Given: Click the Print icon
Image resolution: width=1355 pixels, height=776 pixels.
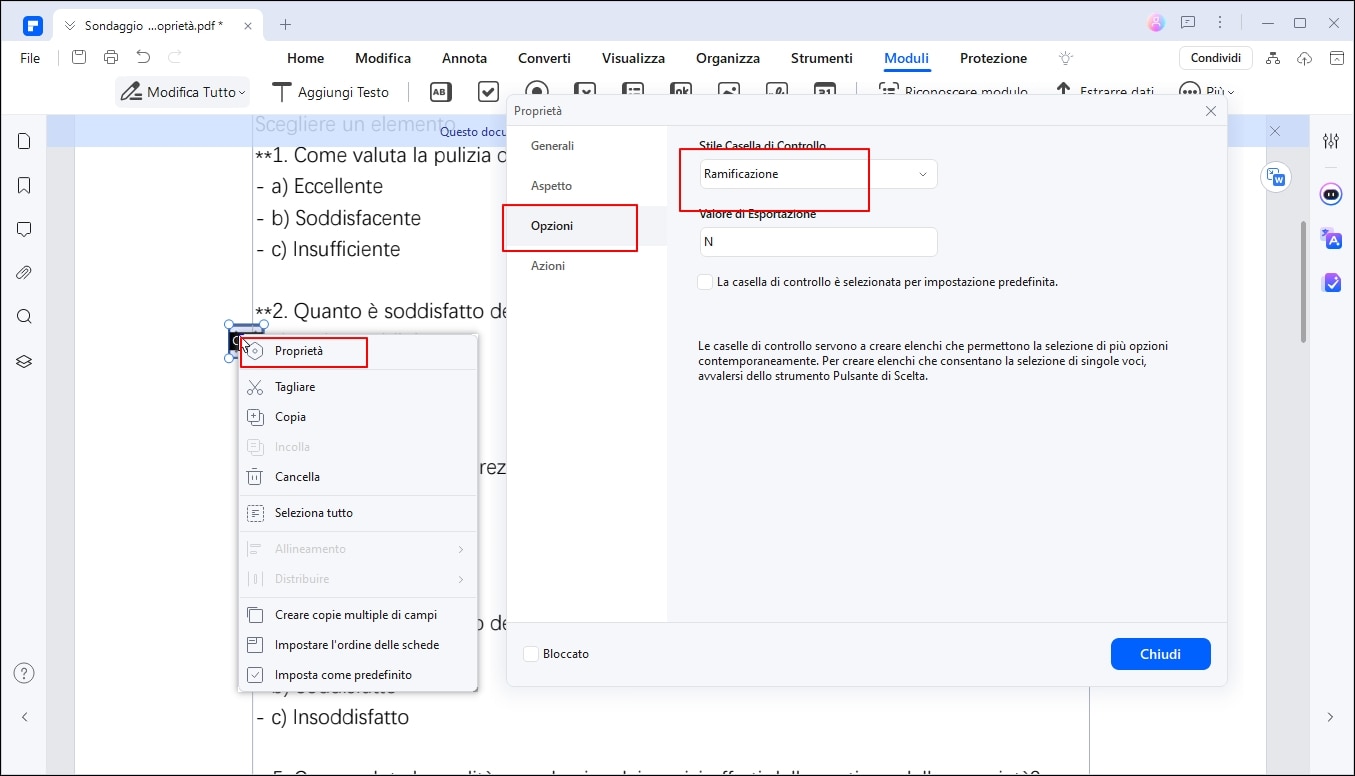Looking at the screenshot, I should pos(111,58).
